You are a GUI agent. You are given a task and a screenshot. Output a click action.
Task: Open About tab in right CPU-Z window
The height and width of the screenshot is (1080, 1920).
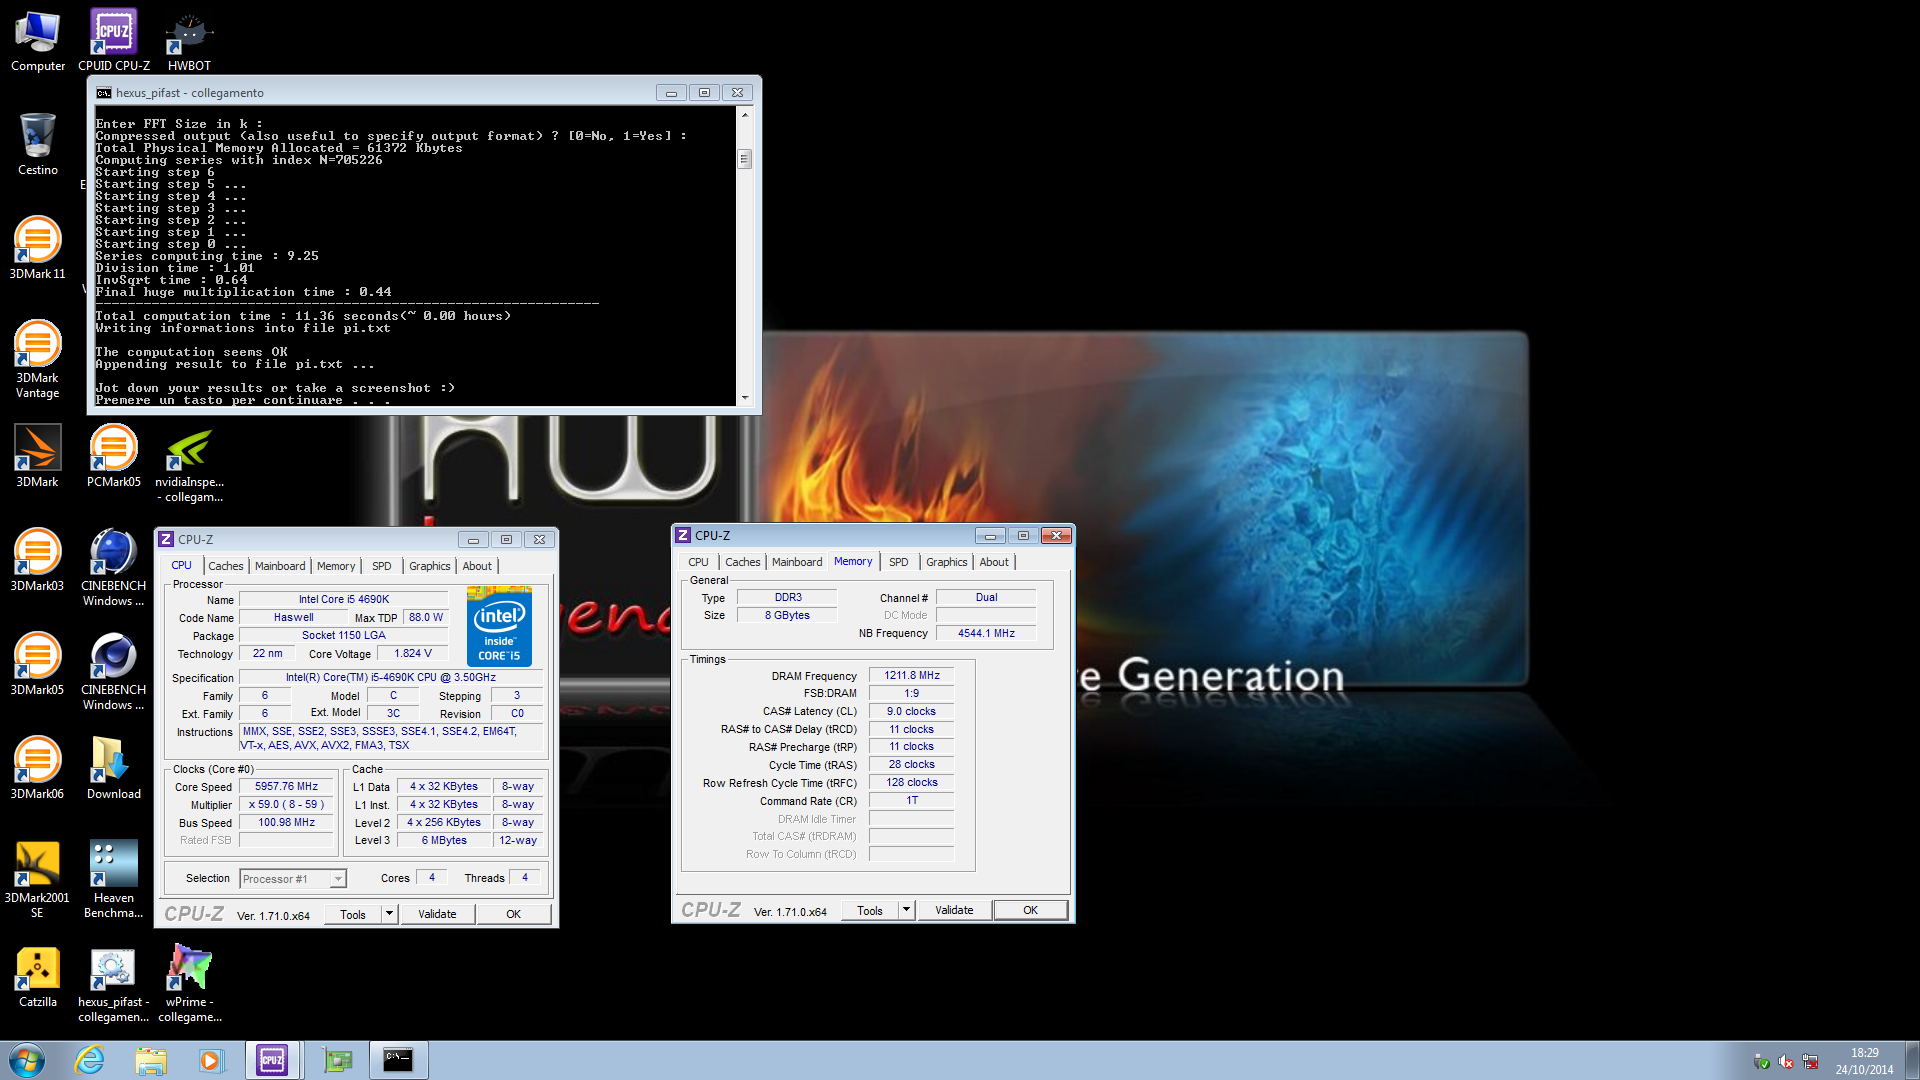(x=994, y=562)
